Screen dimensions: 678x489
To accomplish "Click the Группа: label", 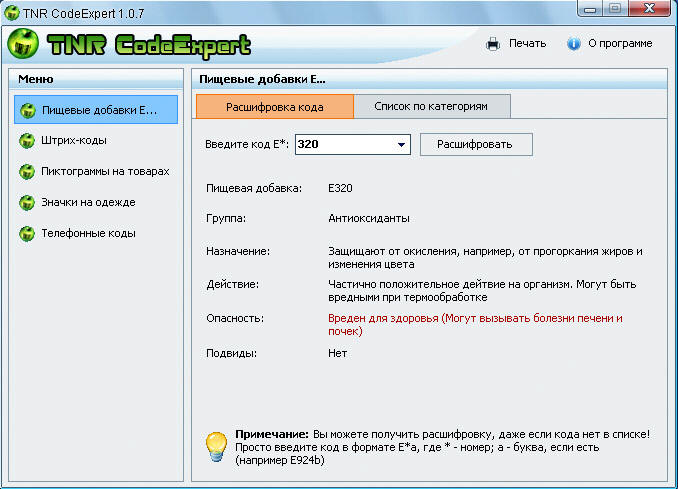I will (226, 218).
